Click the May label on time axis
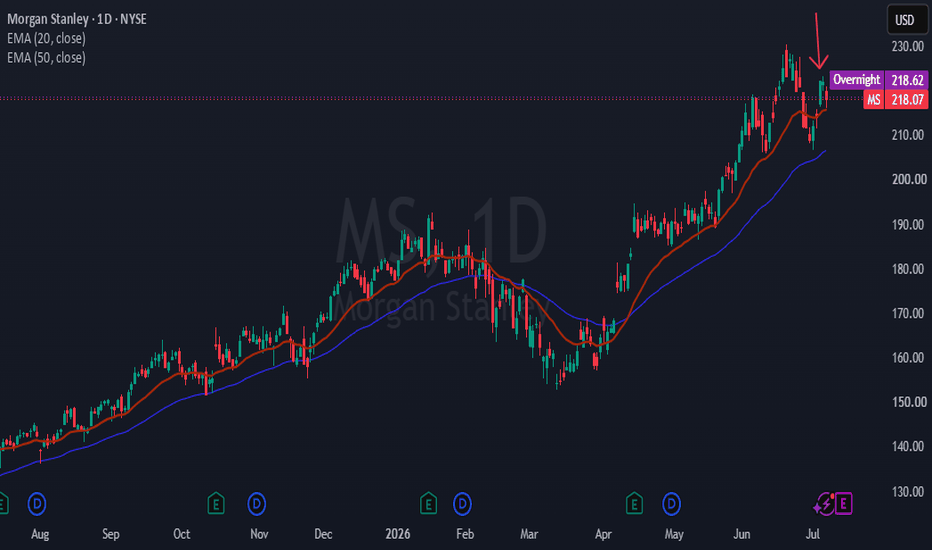Screen dimensions: 932x550 [x=674, y=534]
